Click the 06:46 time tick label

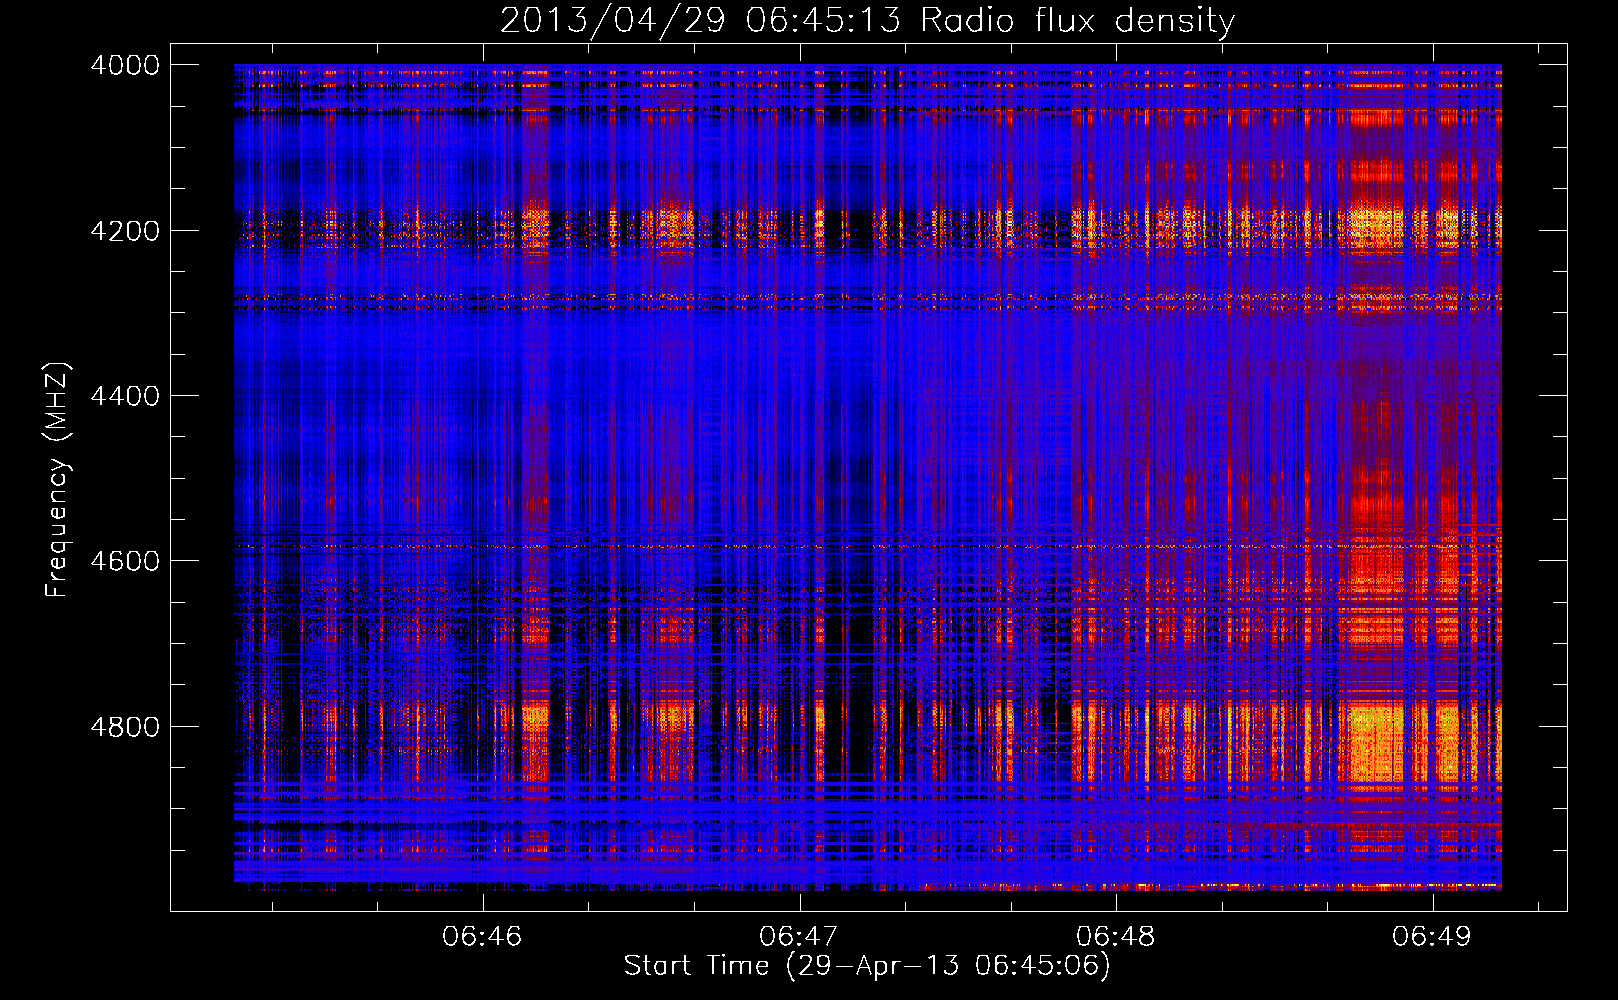482,936
